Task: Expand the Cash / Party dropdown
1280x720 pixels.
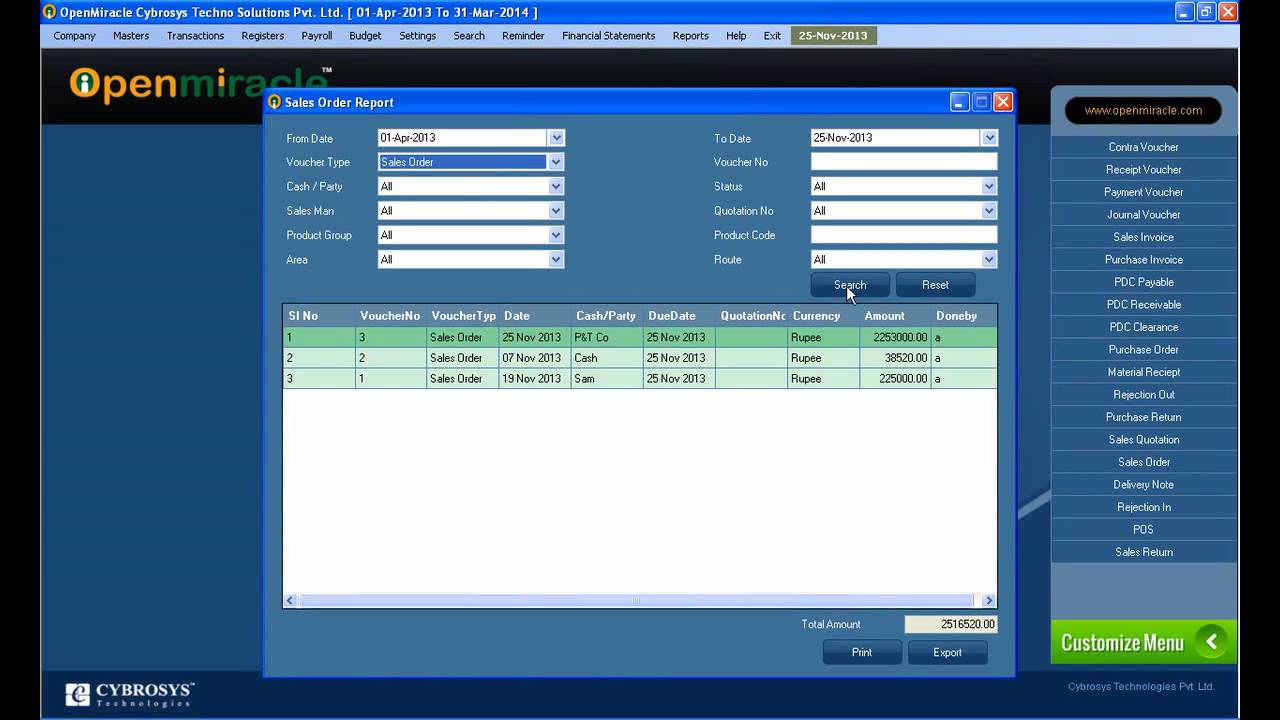Action: [557, 186]
